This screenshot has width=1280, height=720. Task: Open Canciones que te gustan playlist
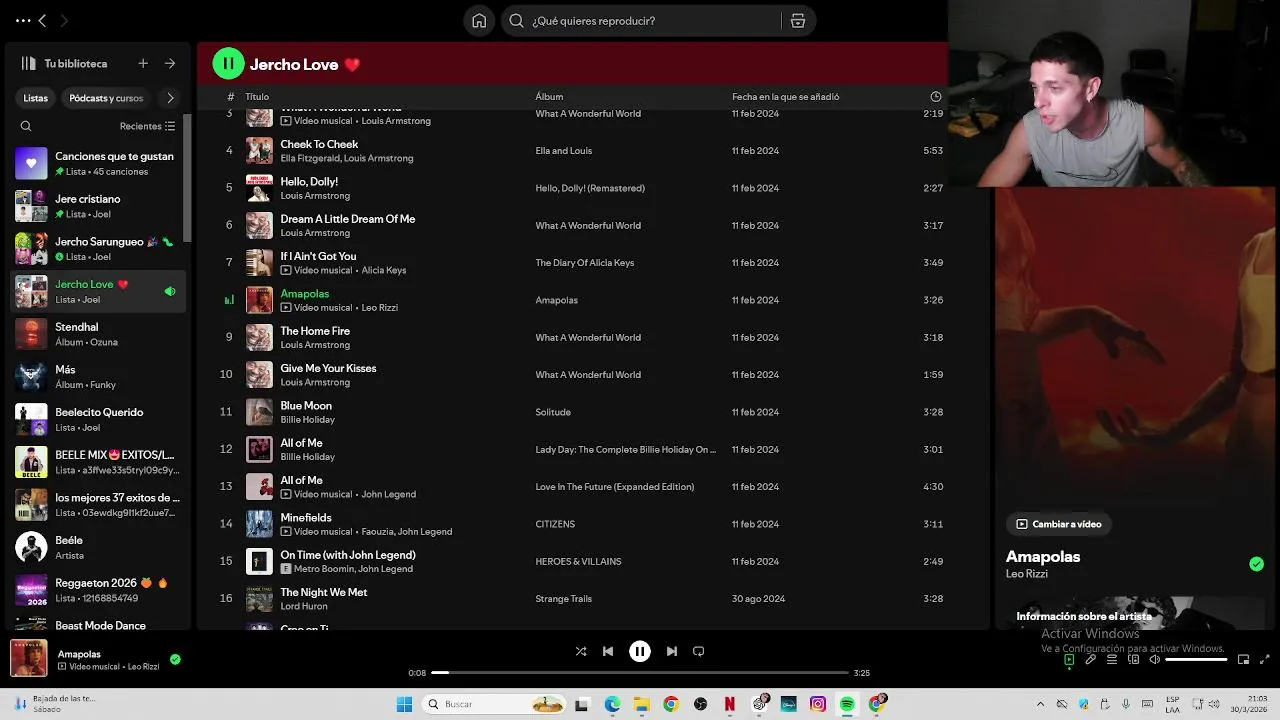pos(98,163)
